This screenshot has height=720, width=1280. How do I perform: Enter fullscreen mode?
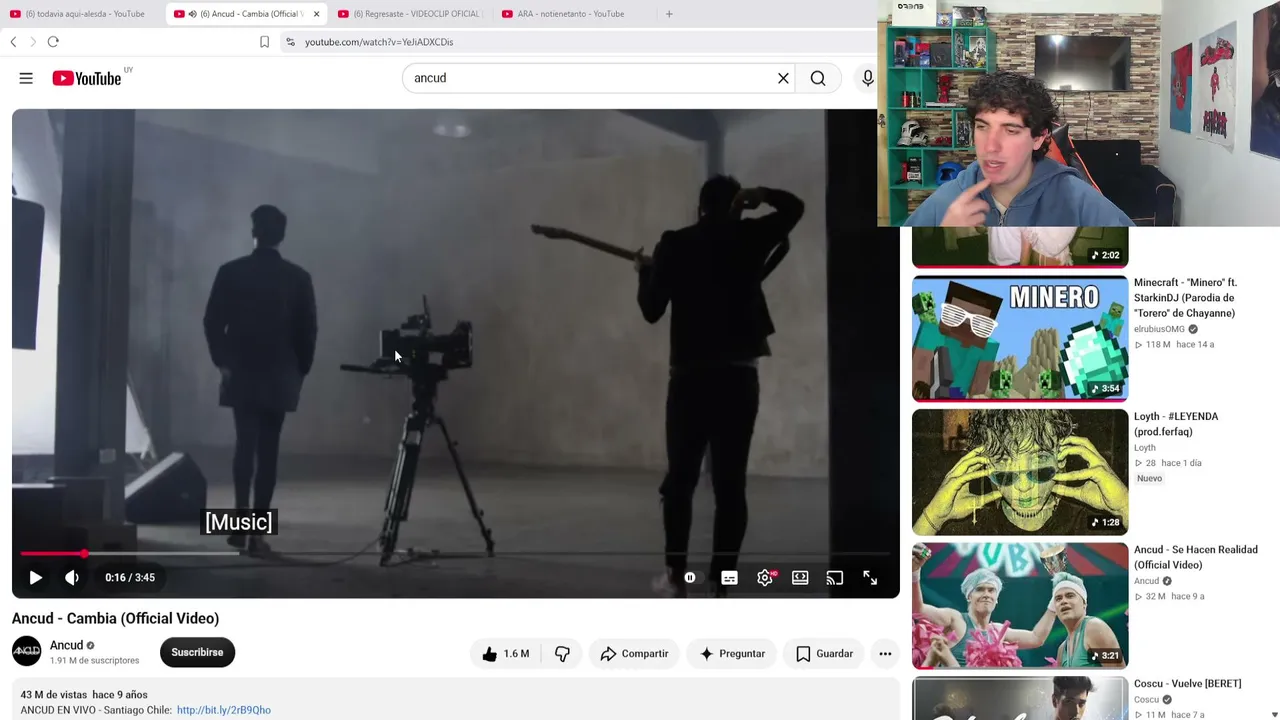(870, 577)
